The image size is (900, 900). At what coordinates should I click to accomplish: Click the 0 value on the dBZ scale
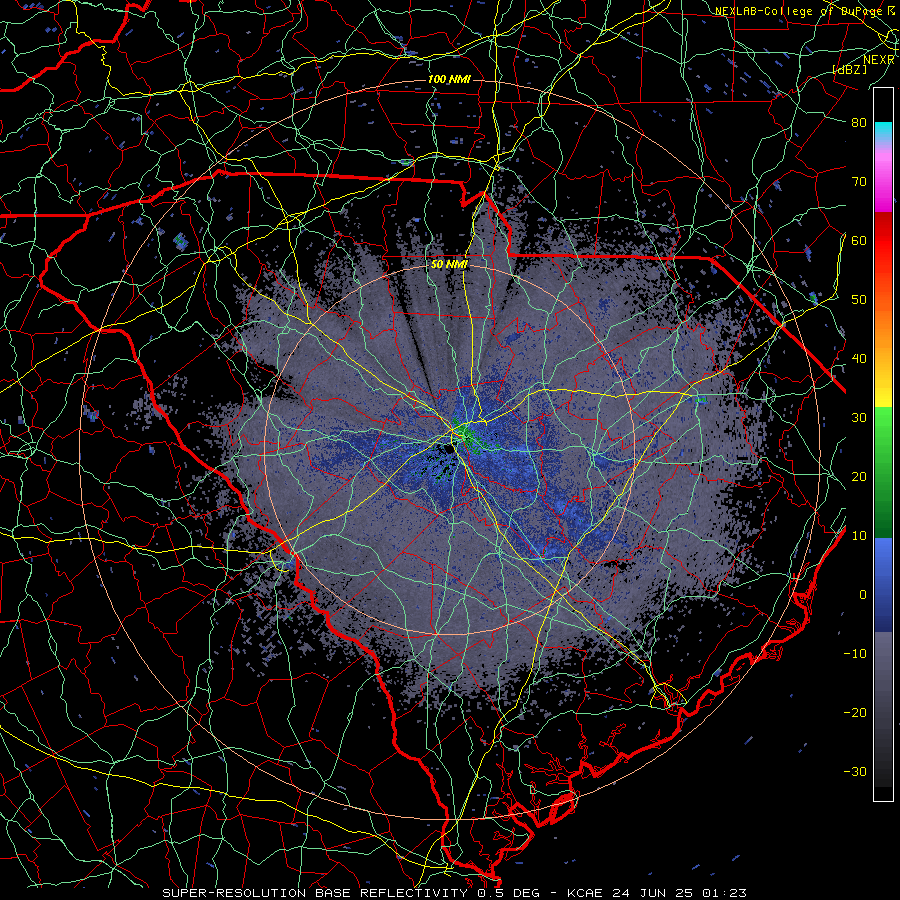pyautogui.click(x=863, y=595)
